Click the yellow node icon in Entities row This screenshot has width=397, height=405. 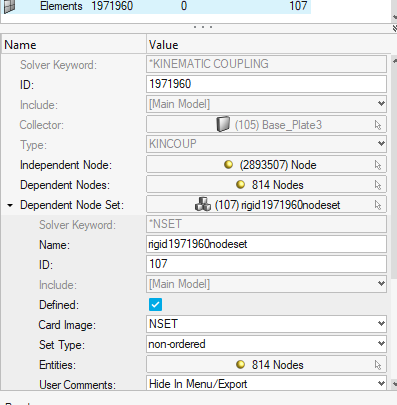pos(240,365)
